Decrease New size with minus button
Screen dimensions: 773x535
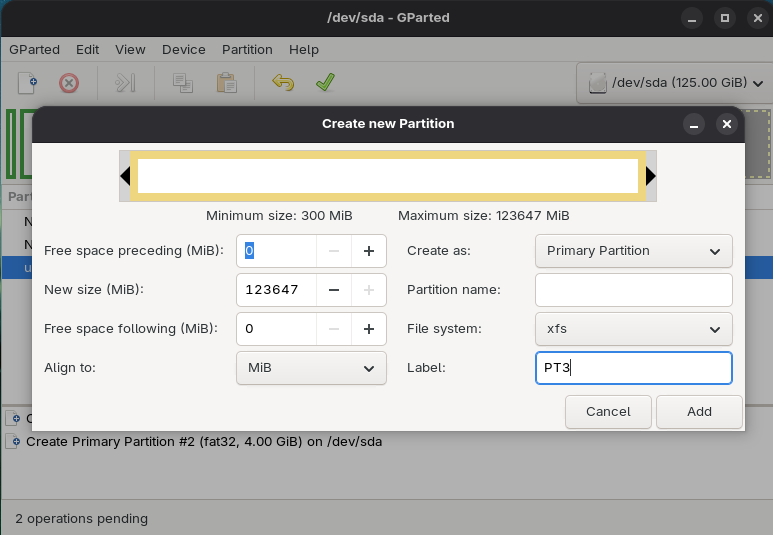tap(333, 290)
